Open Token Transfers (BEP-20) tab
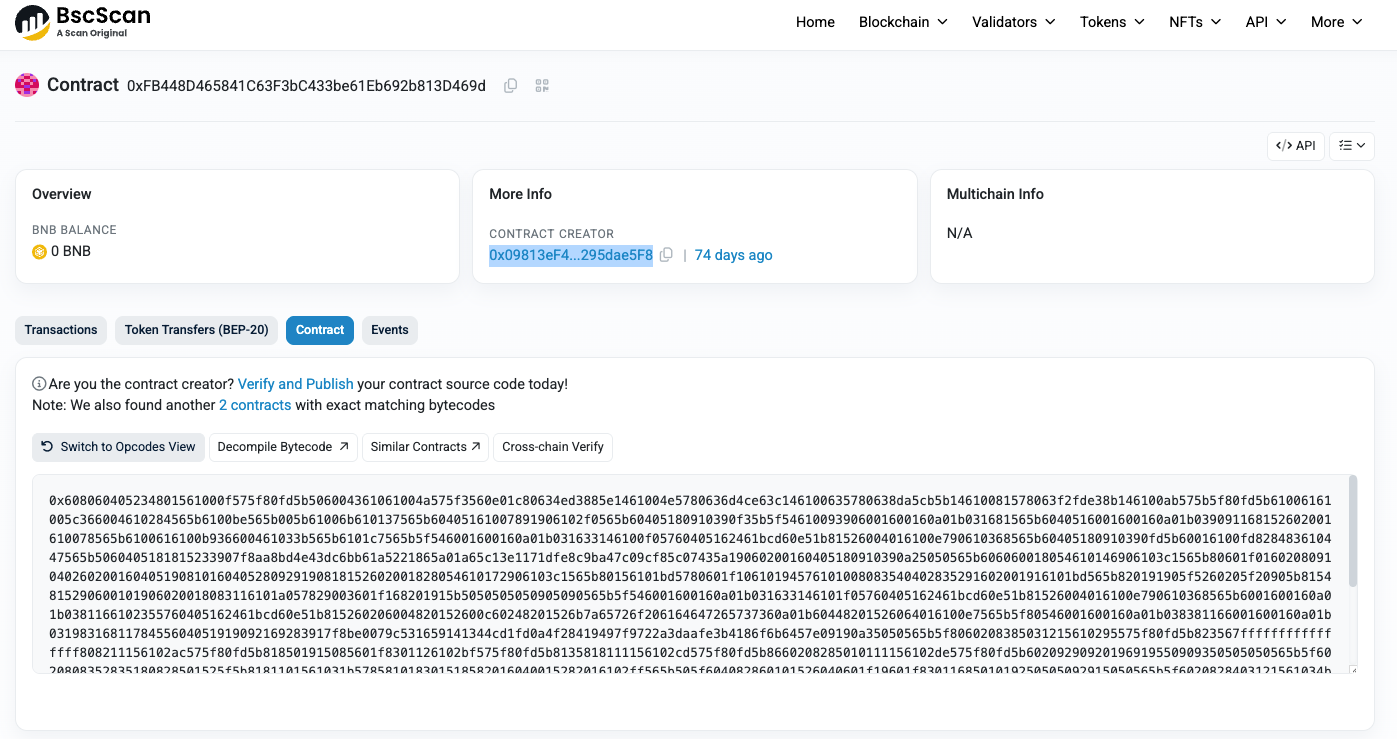Image resolution: width=1397 pixels, height=739 pixels. pos(197,330)
